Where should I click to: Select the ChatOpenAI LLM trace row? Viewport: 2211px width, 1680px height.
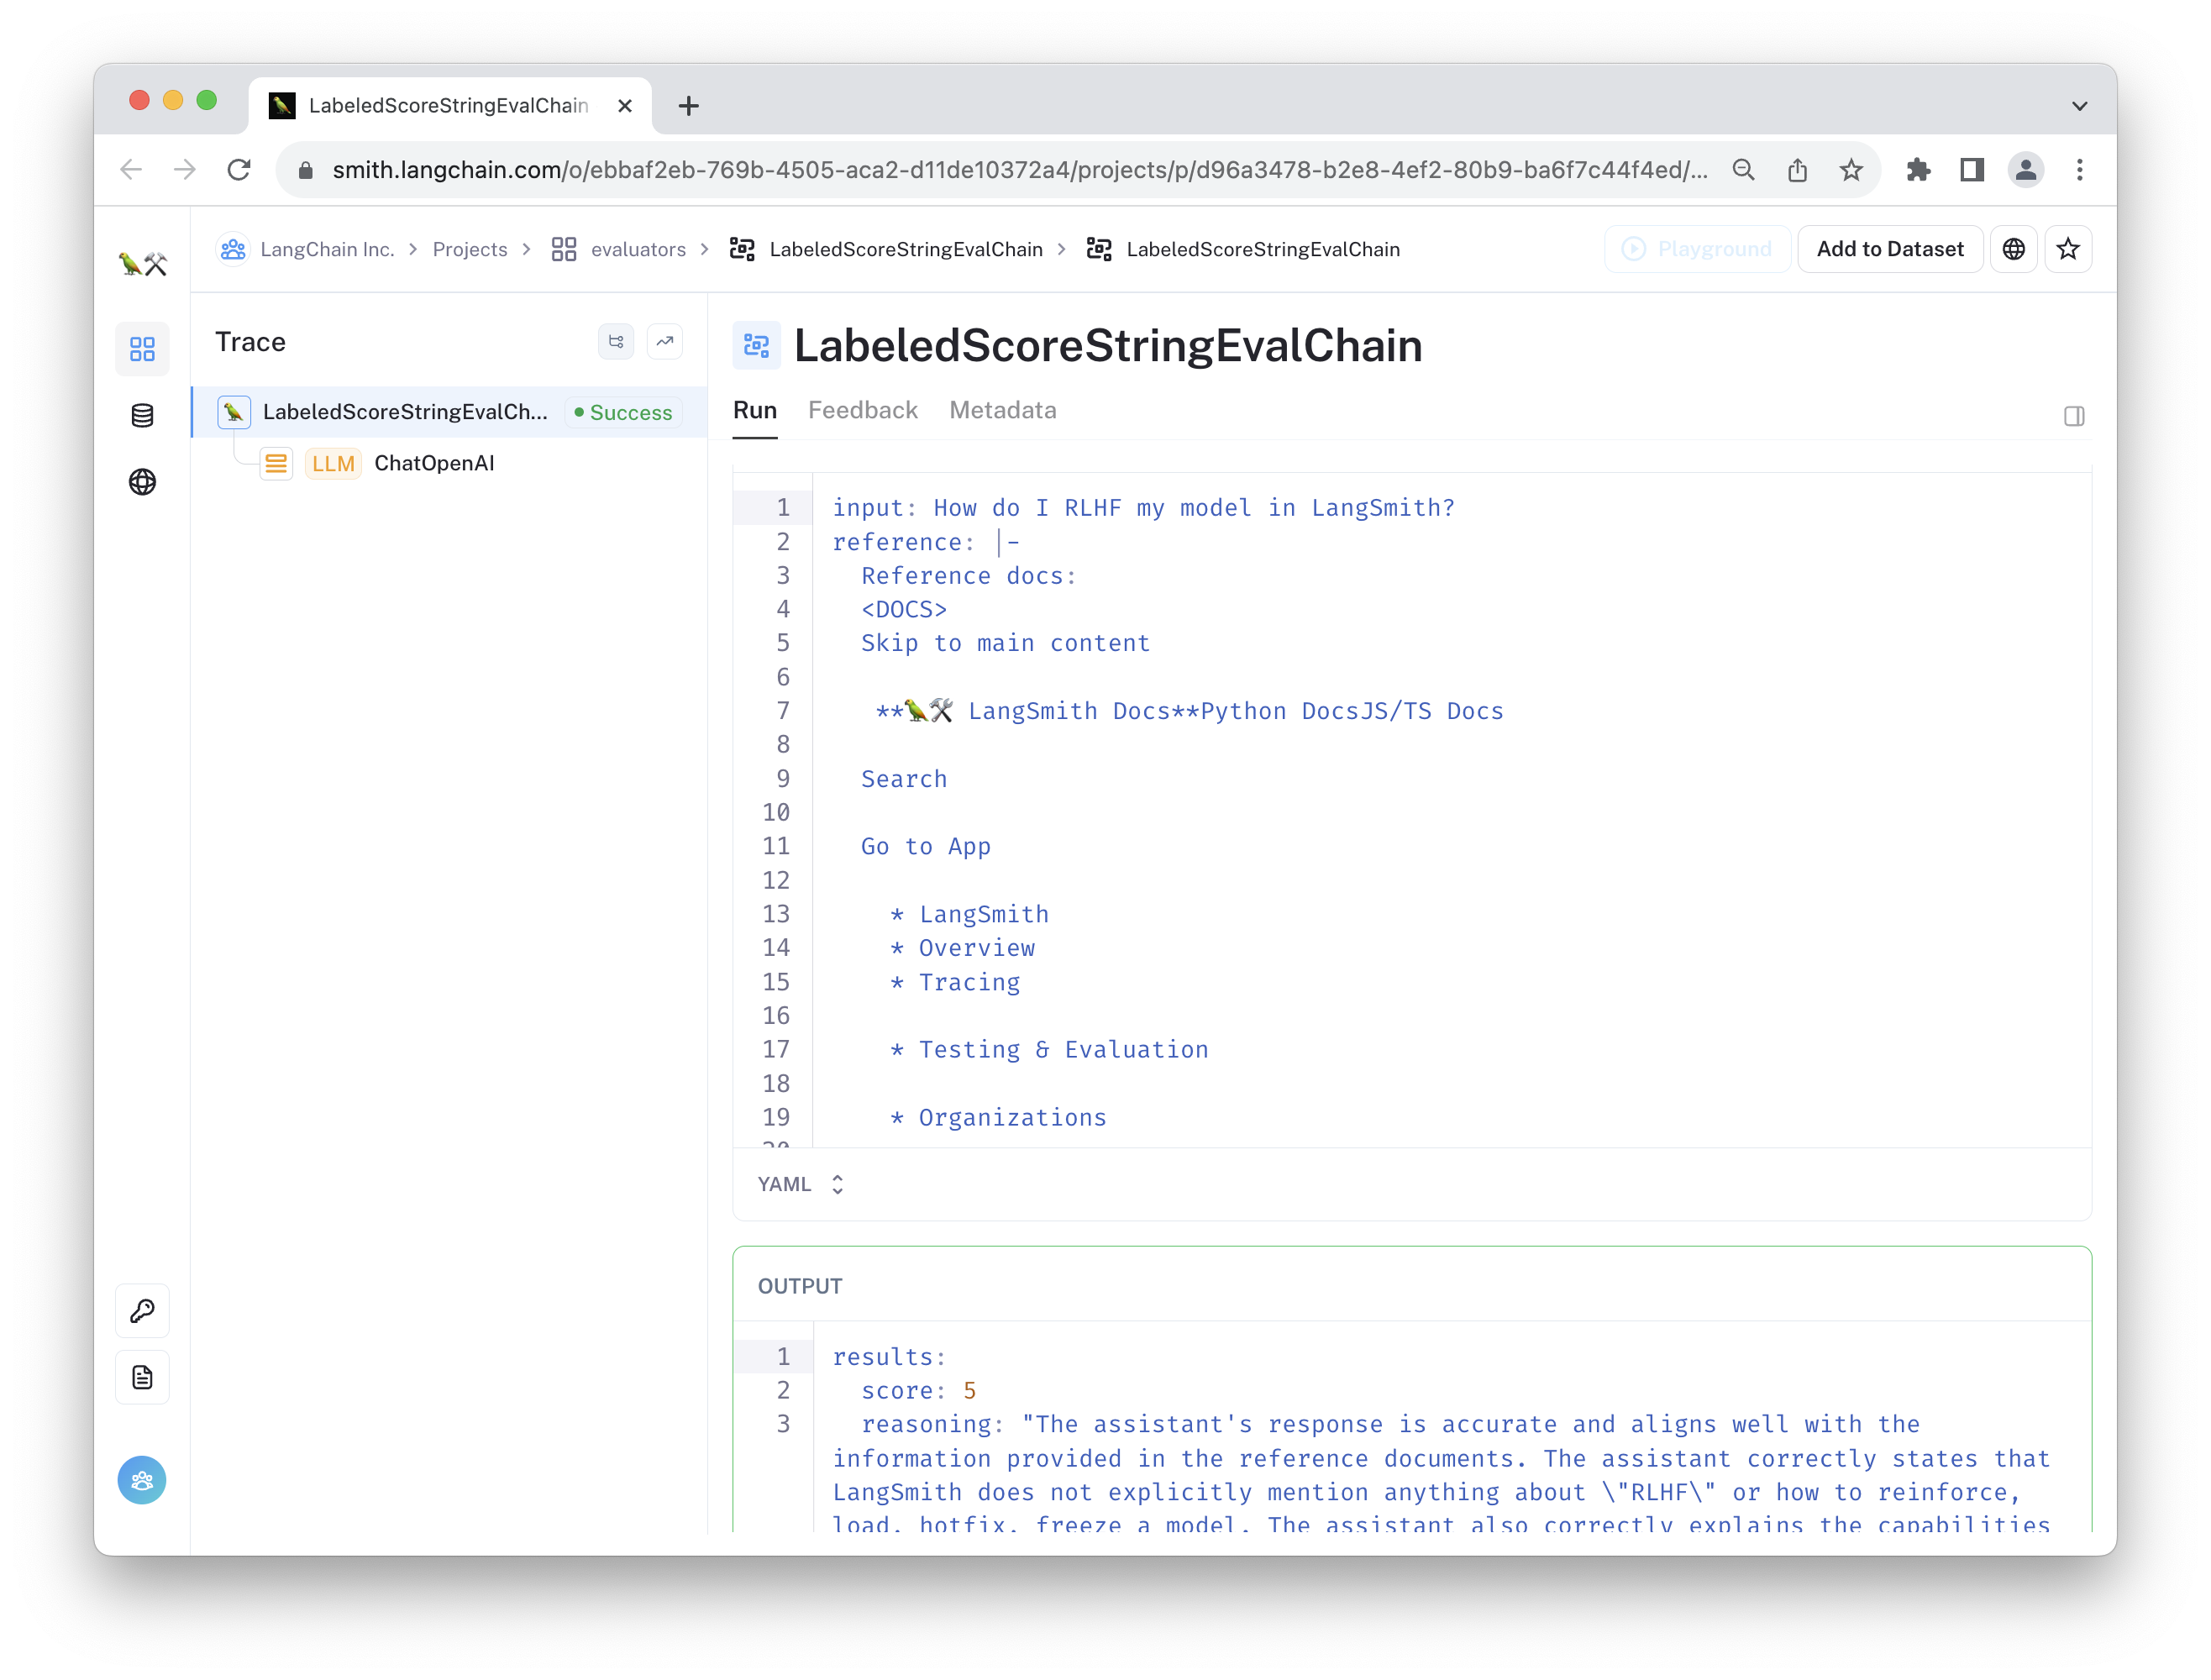449,463
